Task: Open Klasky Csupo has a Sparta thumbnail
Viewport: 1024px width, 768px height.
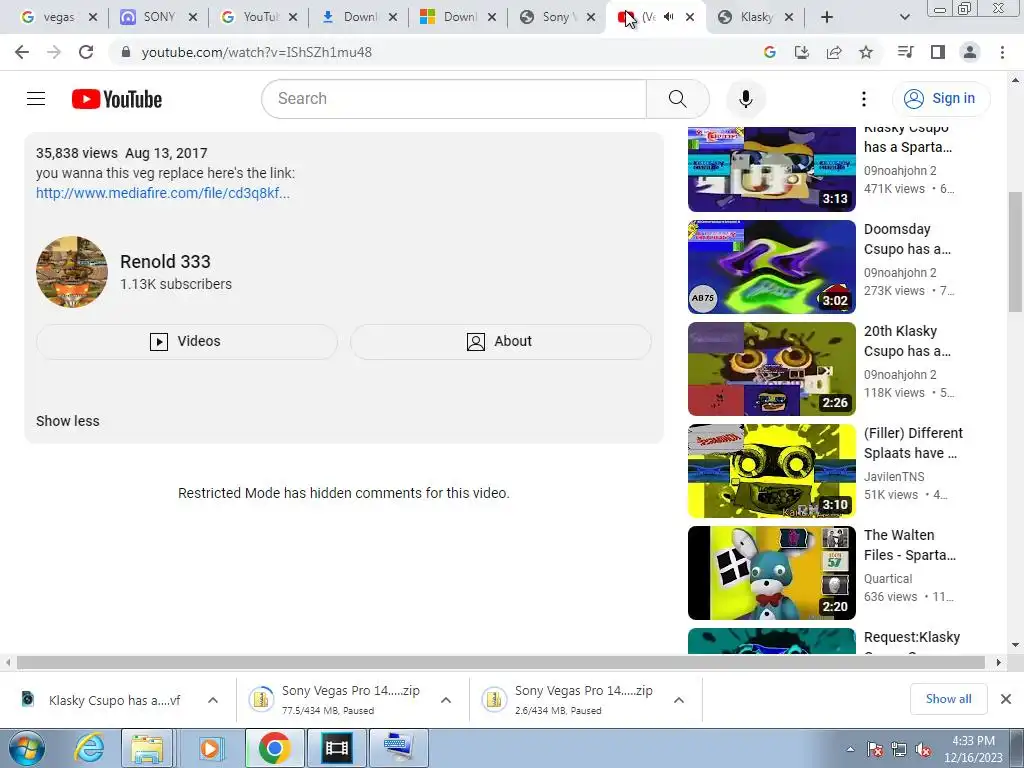Action: 771,169
